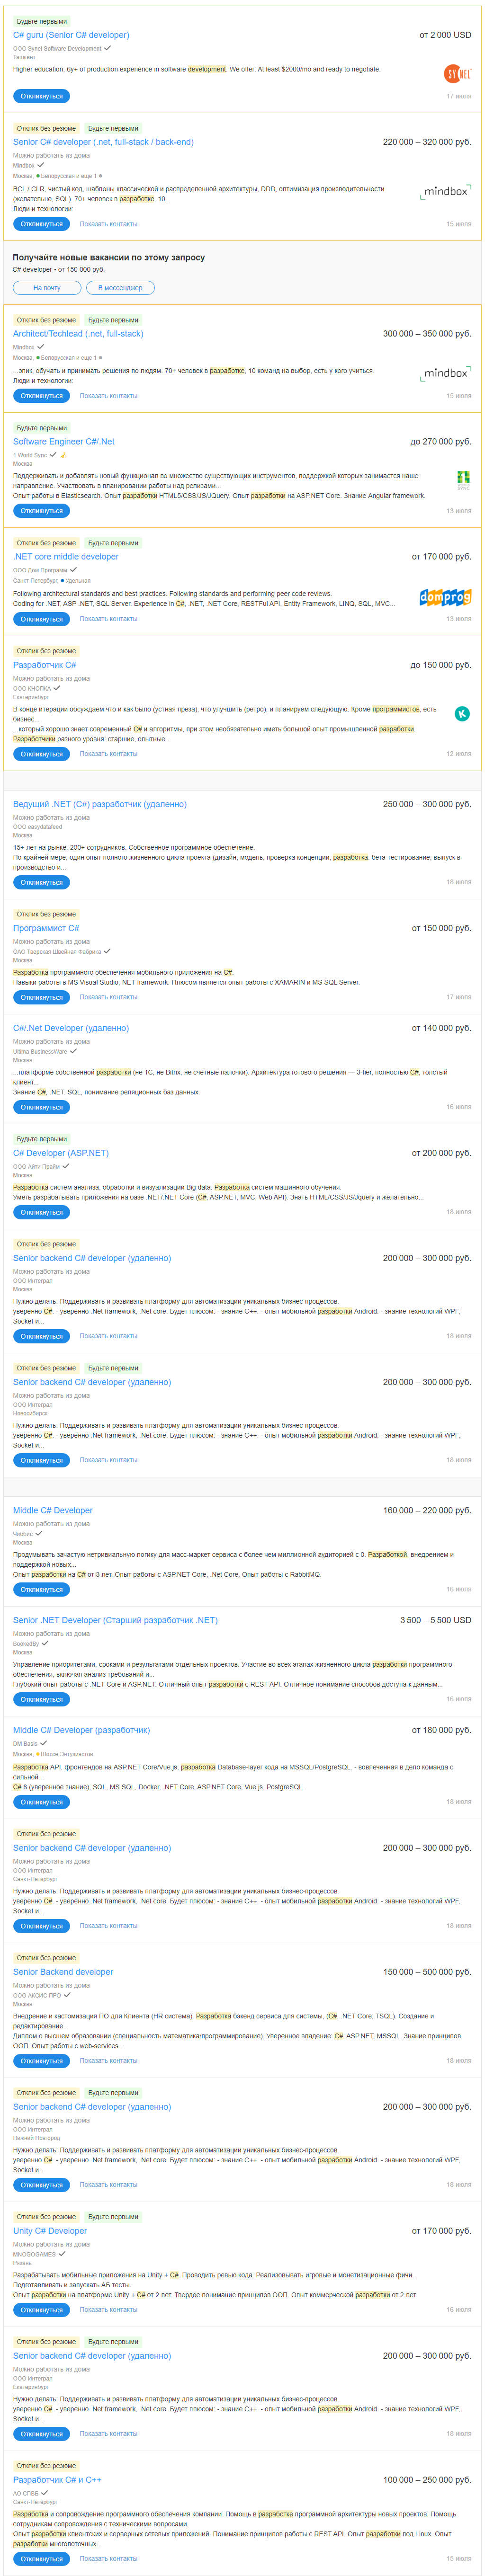
Task: Show contacts for Программист C# vacancy
Action: [x=108, y=997]
